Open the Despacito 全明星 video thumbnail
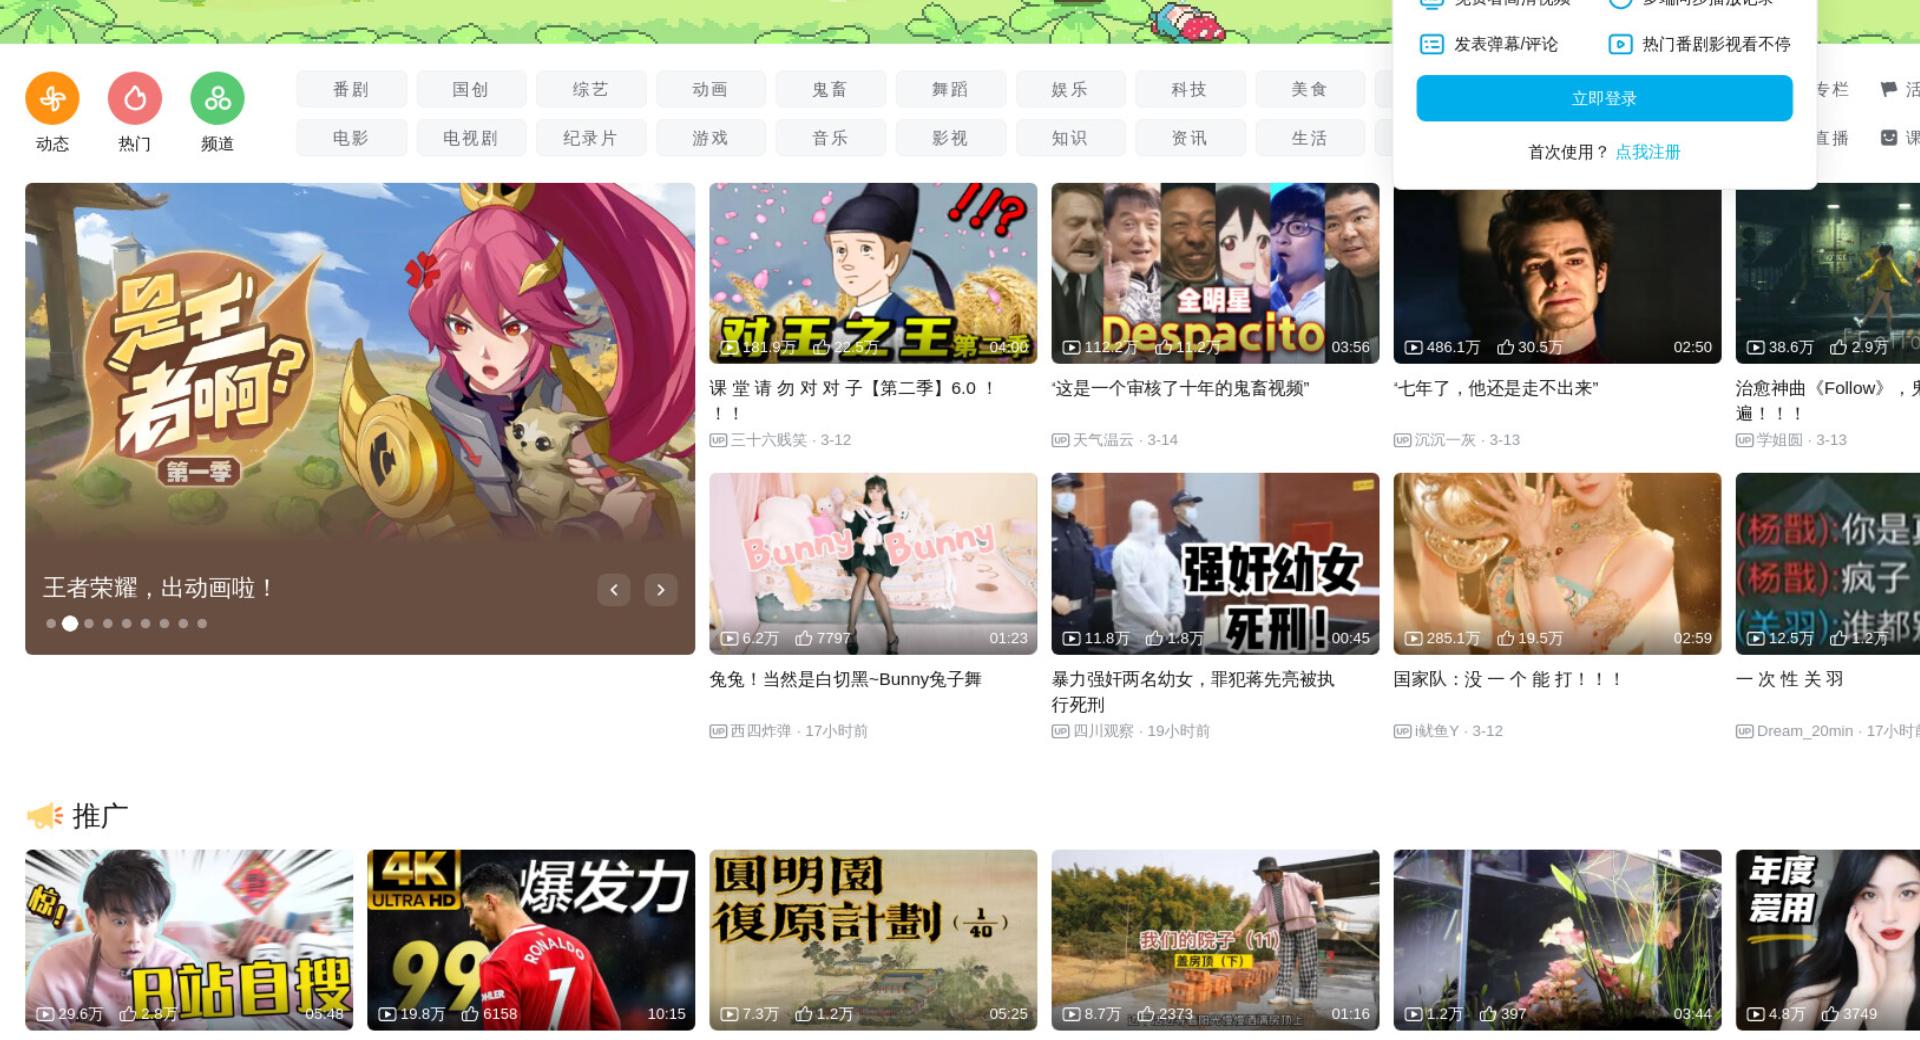Image resolution: width=1920 pixels, height=1040 pixels. [x=1215, y=273]
